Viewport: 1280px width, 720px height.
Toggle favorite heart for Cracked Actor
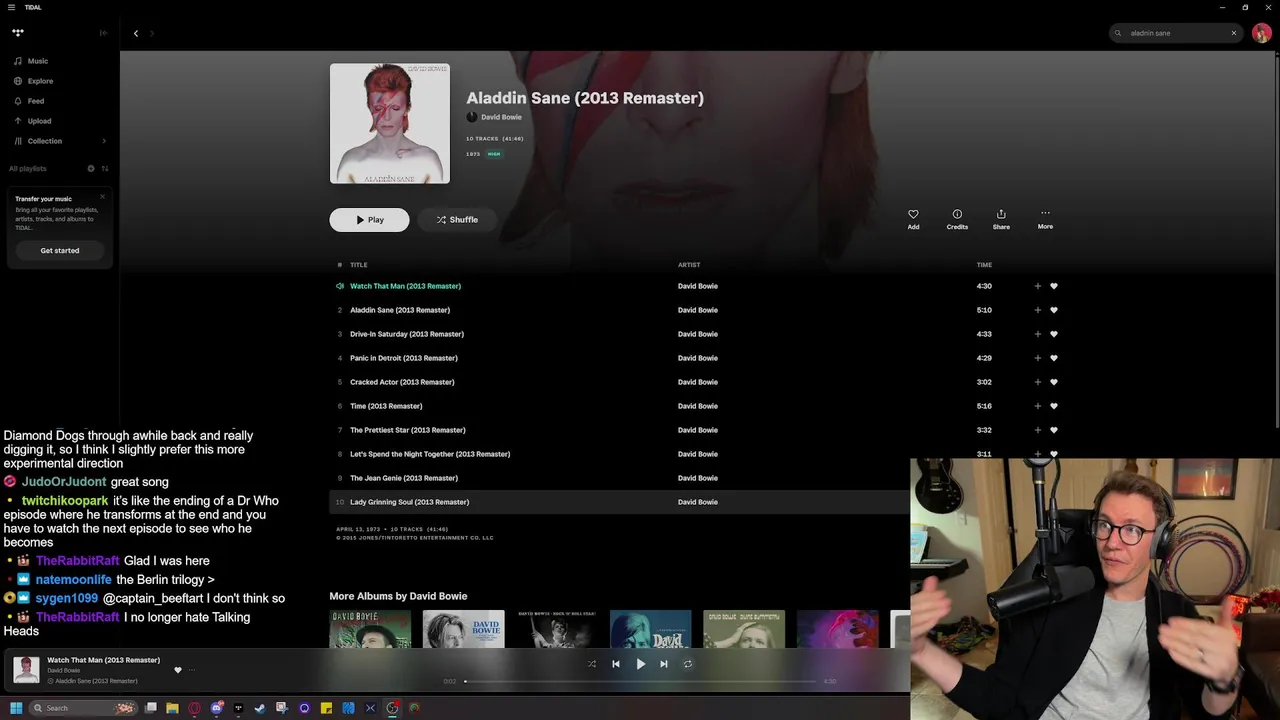(1054, 382)
